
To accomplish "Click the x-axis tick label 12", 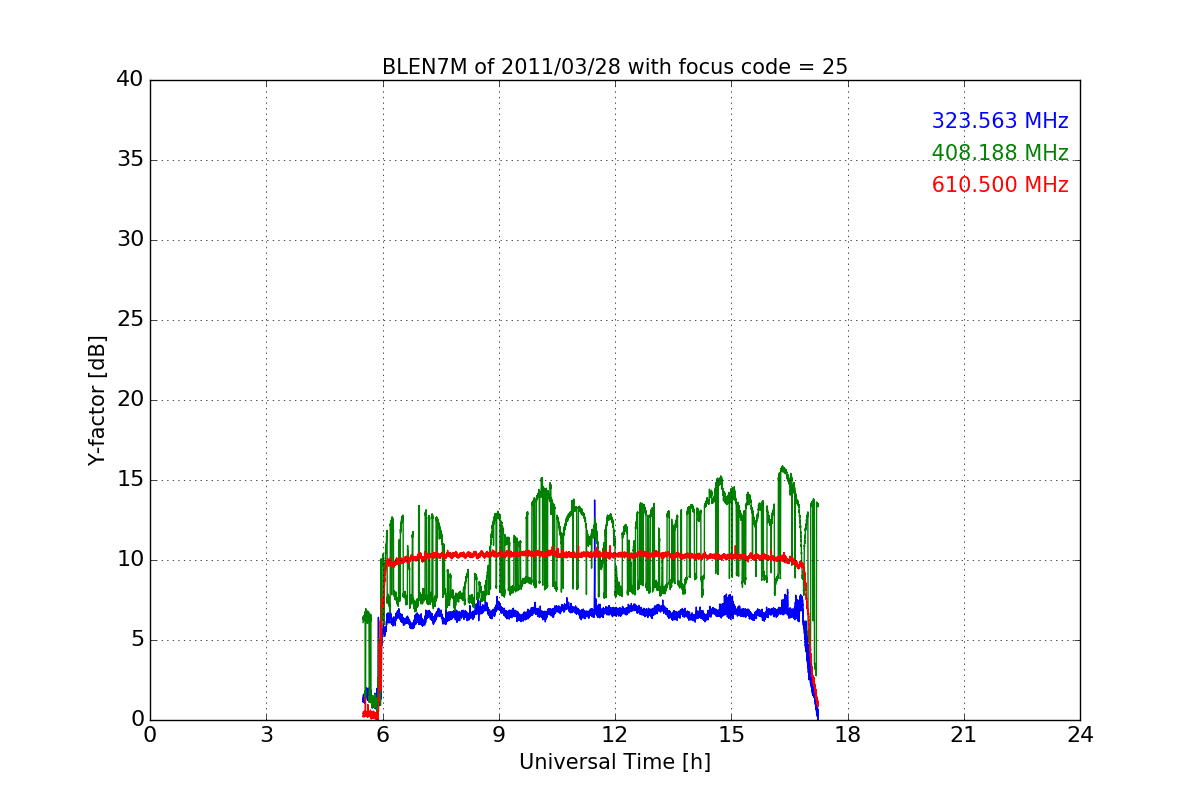I will [615, 734].
